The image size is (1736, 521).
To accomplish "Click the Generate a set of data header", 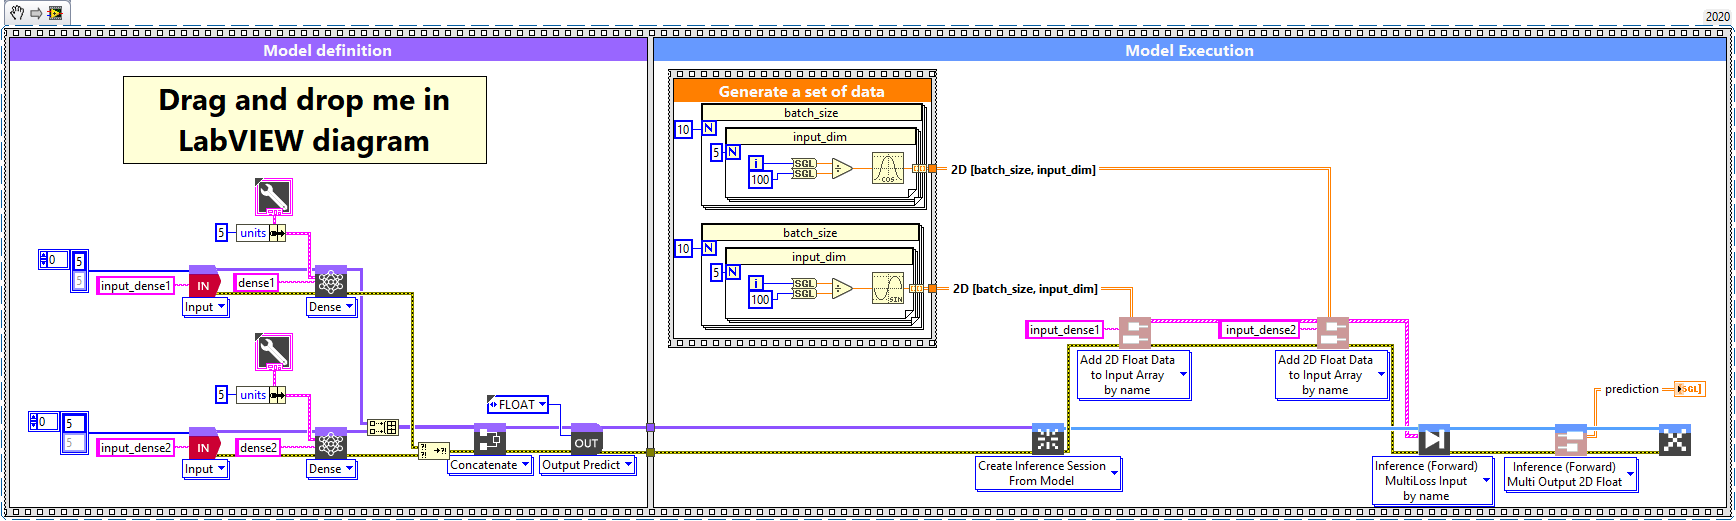I will pos(801,91).
